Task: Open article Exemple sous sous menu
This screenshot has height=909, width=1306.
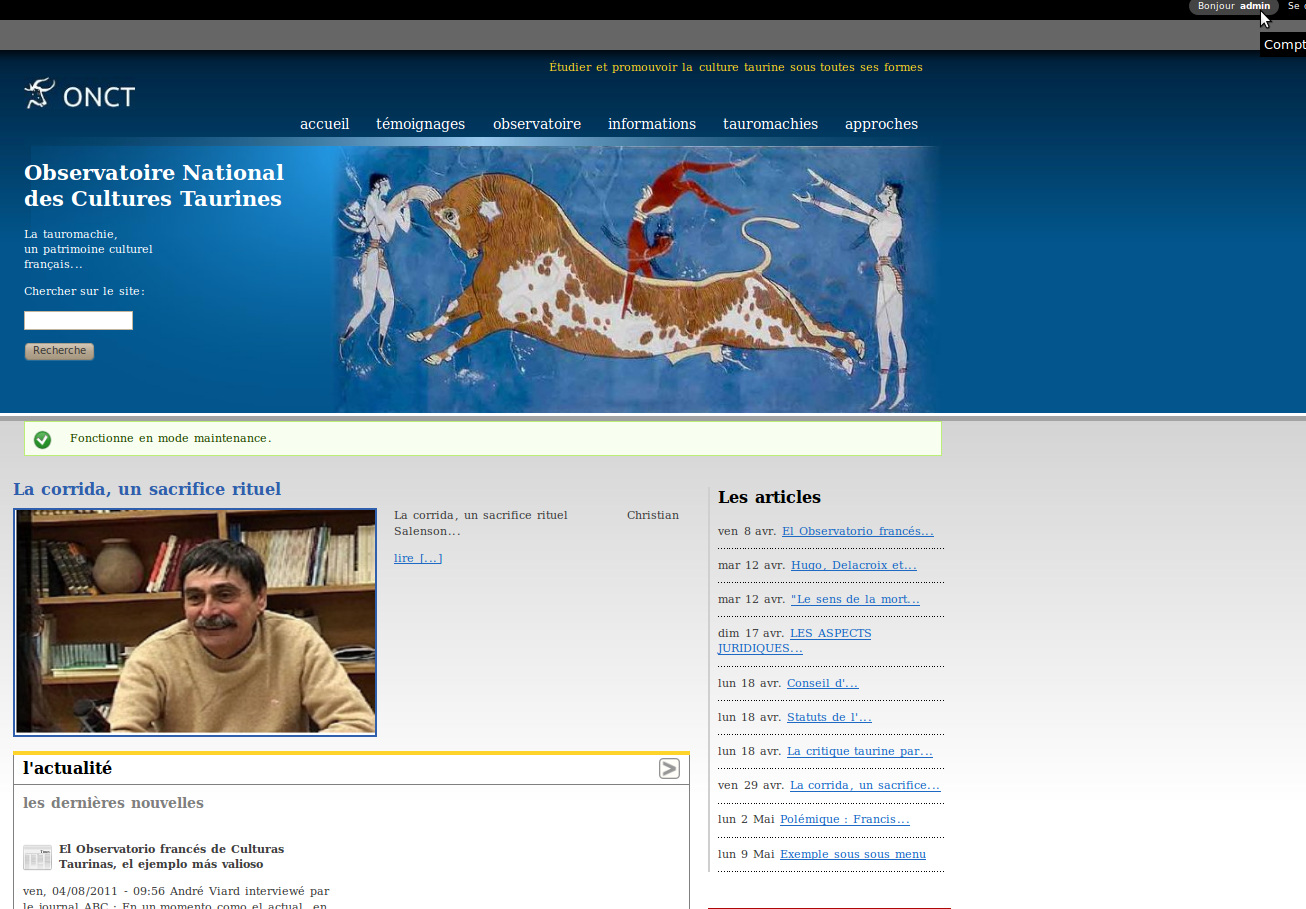Action: [x=852, y=854]
